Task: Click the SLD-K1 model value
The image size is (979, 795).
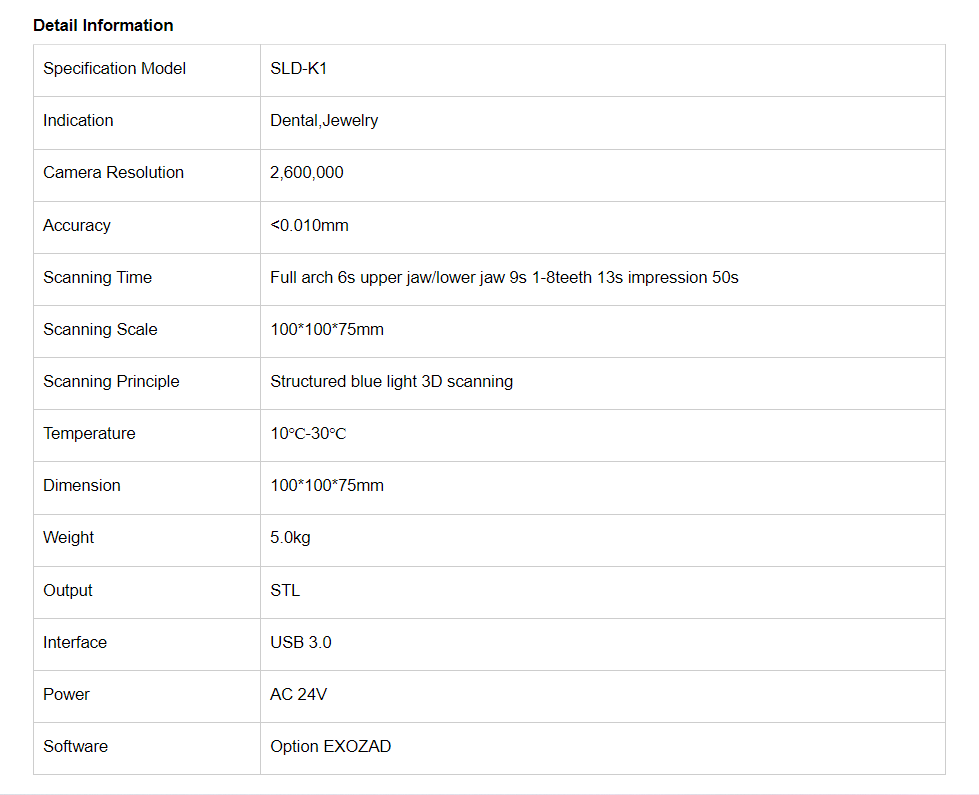Action: pyautogui.click(x=298, y=69)
